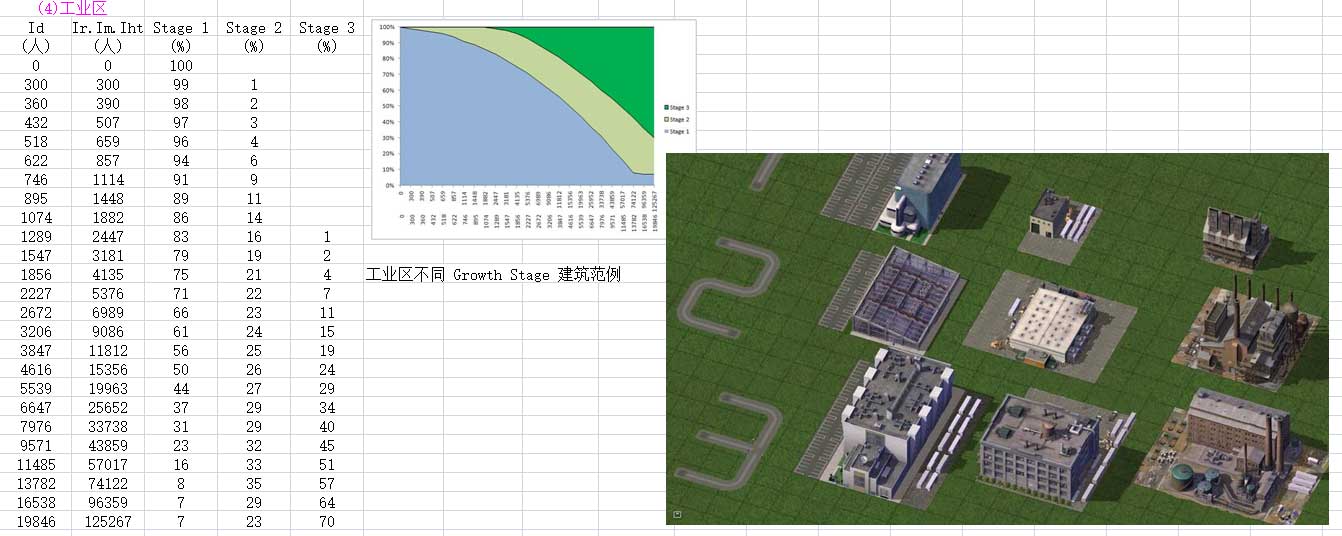Select the Stage 3 cell with value 70
Image resolution: width=1342 pixels, height=536 pixels.
click(x=327, y=521)
